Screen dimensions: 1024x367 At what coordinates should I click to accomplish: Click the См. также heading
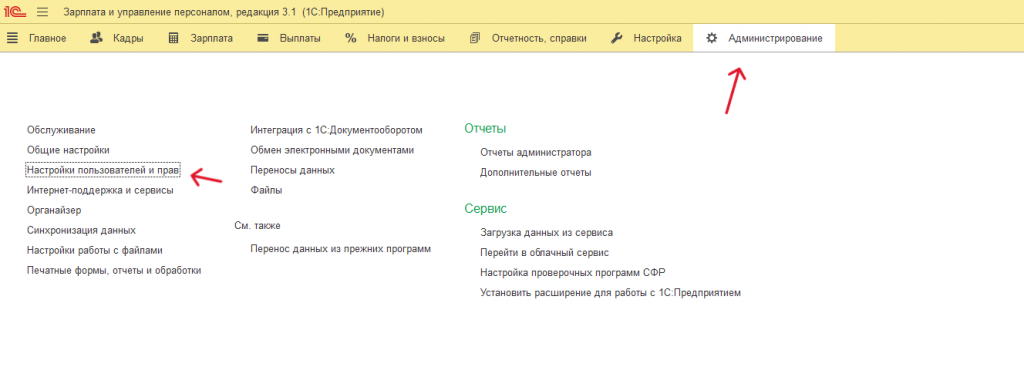point(257,225)
